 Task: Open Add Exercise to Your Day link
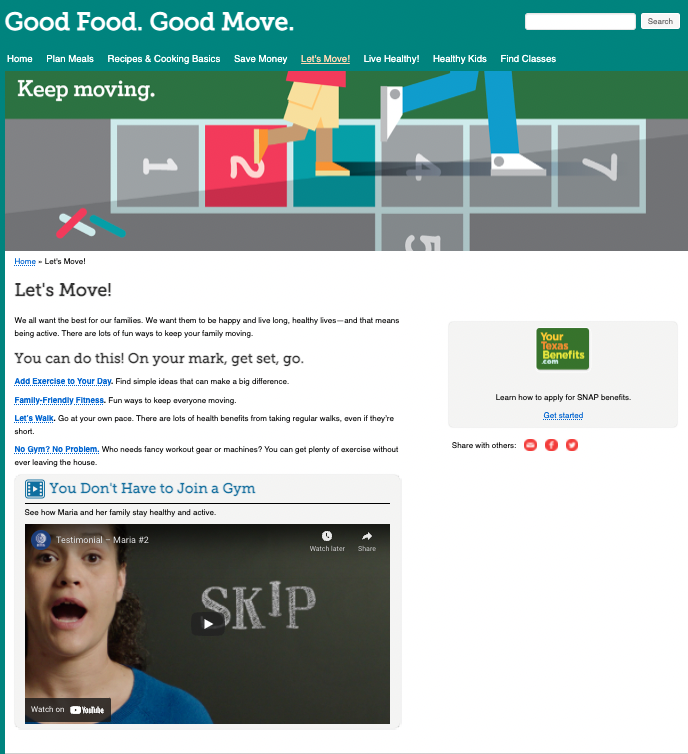(63, 381)
